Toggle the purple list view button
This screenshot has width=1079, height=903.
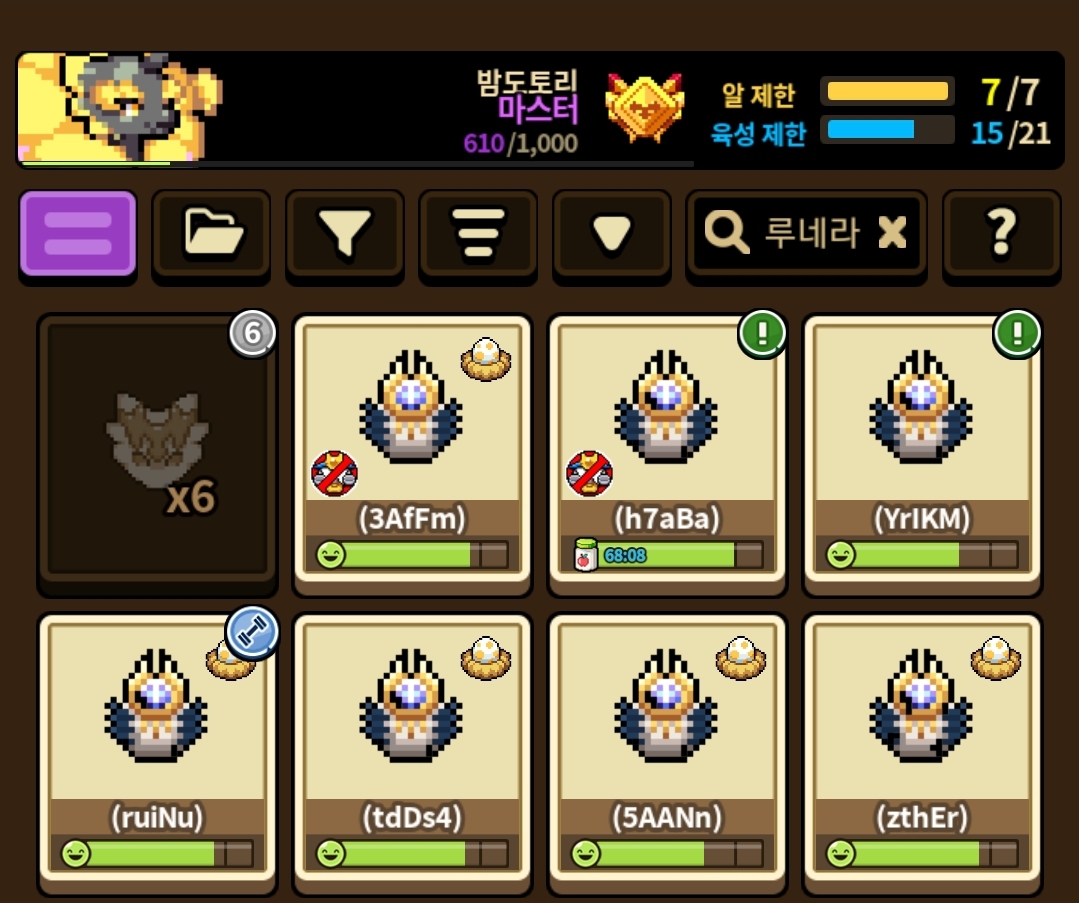coord(78,233)
